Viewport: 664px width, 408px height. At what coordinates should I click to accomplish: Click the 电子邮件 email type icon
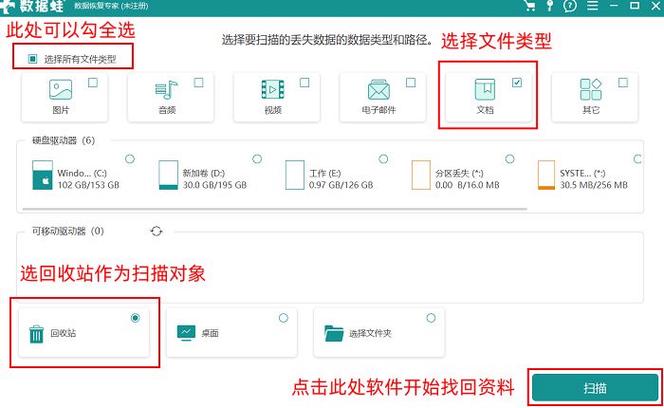pyautogui.click(x=379, y=90)
